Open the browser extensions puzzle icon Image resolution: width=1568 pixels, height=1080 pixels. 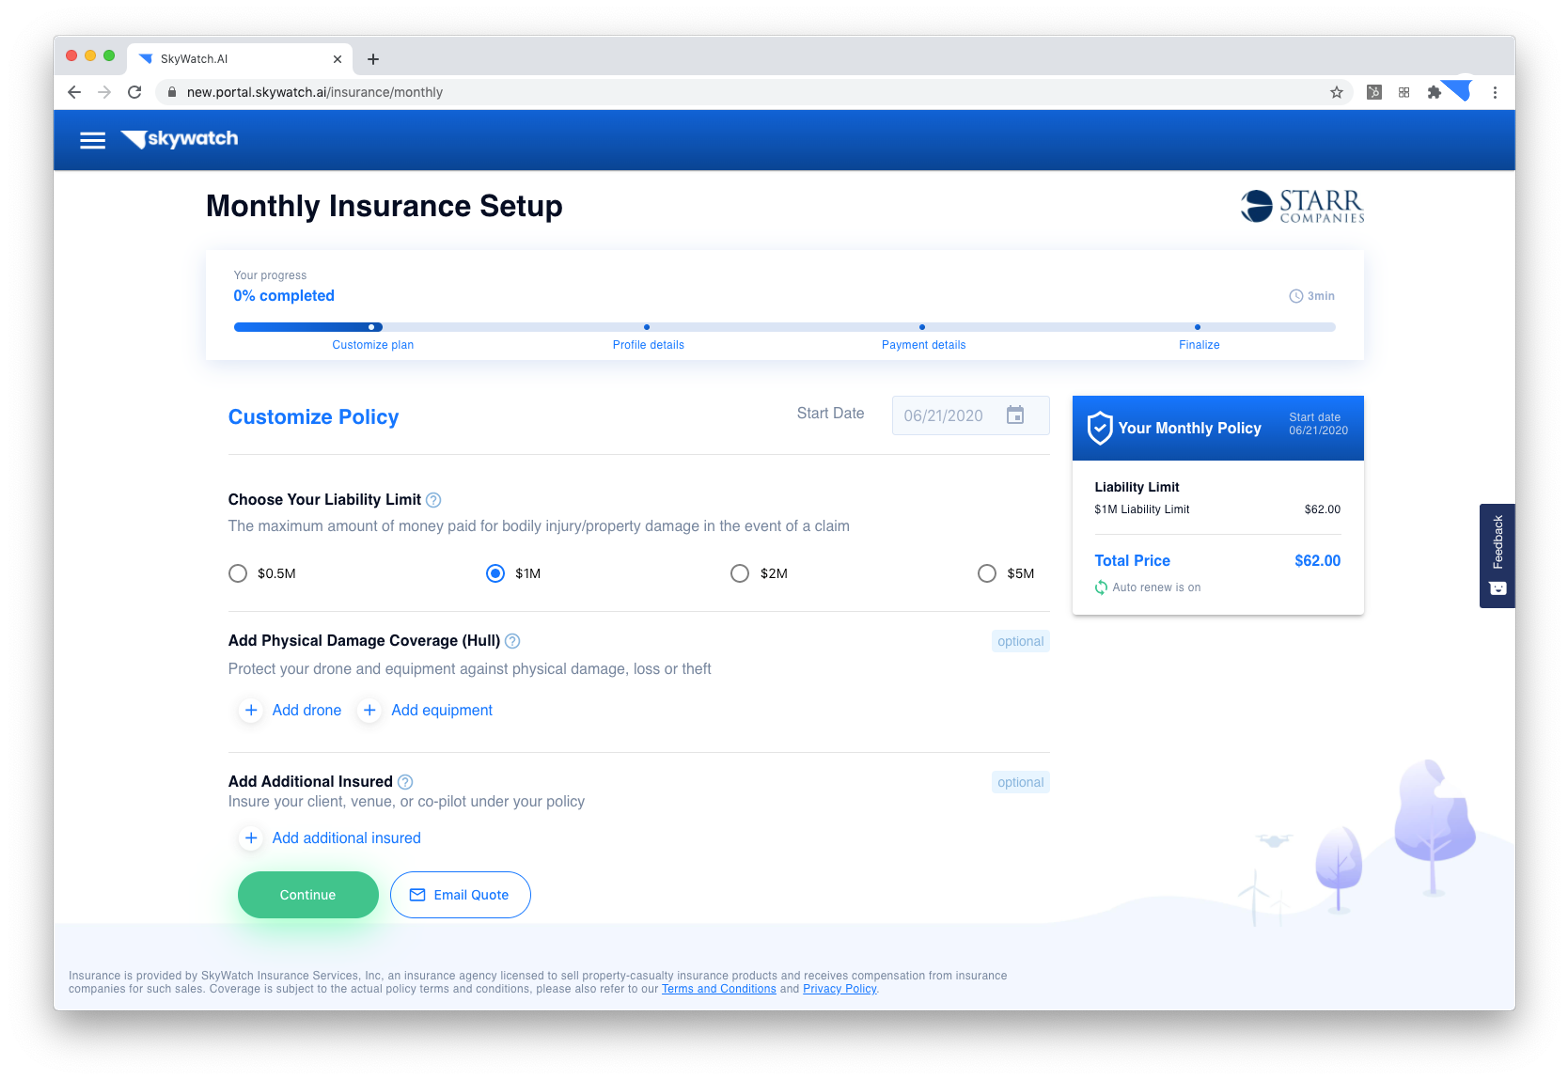point(1434,92)
